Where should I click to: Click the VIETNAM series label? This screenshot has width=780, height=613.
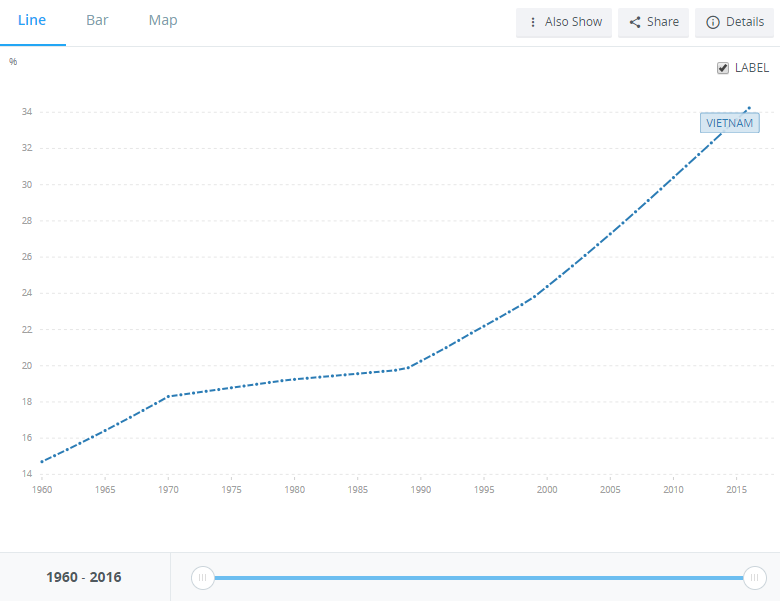729,123
